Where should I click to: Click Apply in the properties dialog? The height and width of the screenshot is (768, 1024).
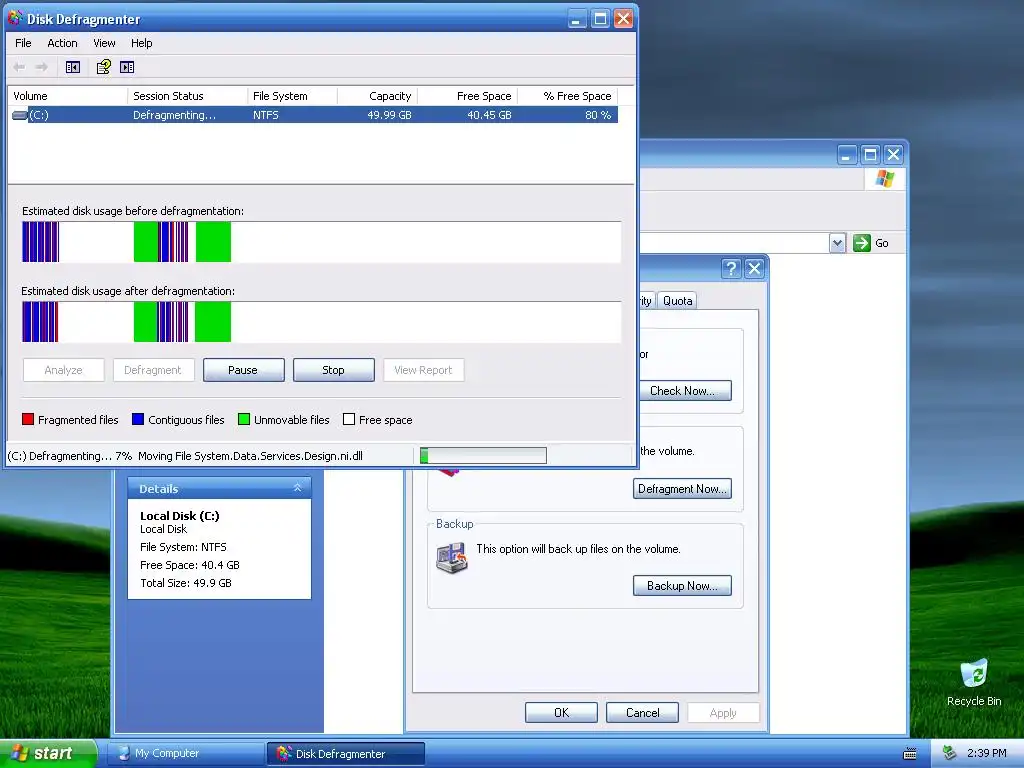[723, 712]
